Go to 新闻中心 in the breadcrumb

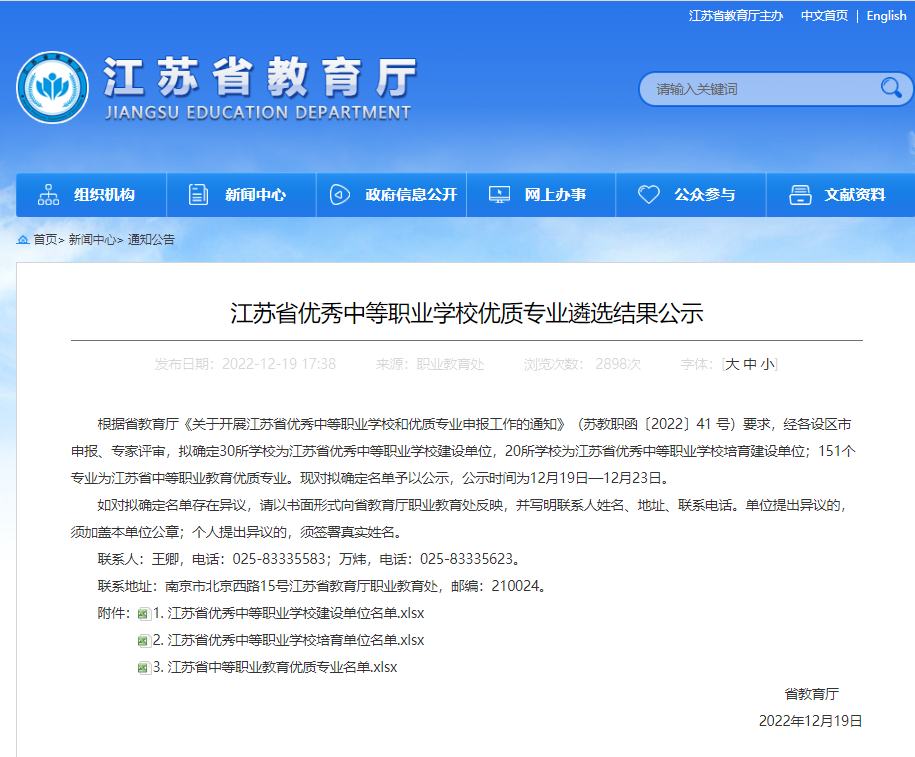click(92, 239)
